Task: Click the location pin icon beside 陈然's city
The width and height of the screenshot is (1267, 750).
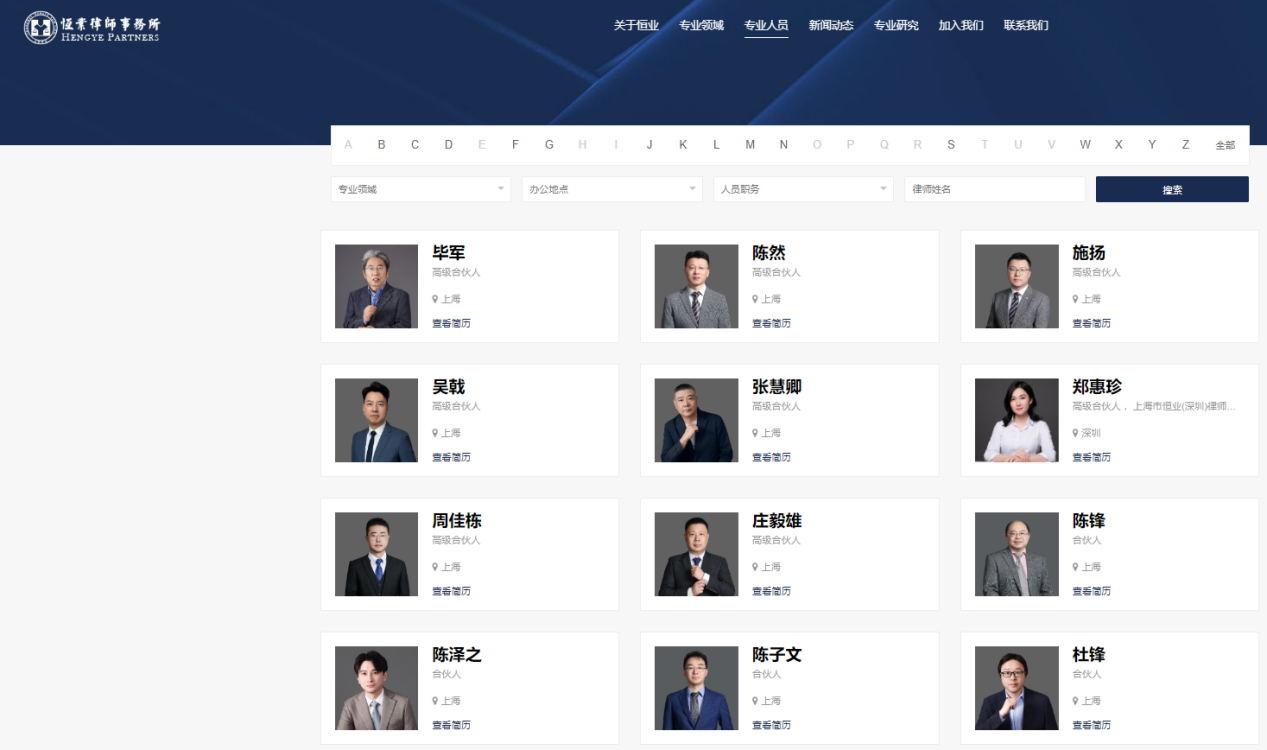Action: 757,298
